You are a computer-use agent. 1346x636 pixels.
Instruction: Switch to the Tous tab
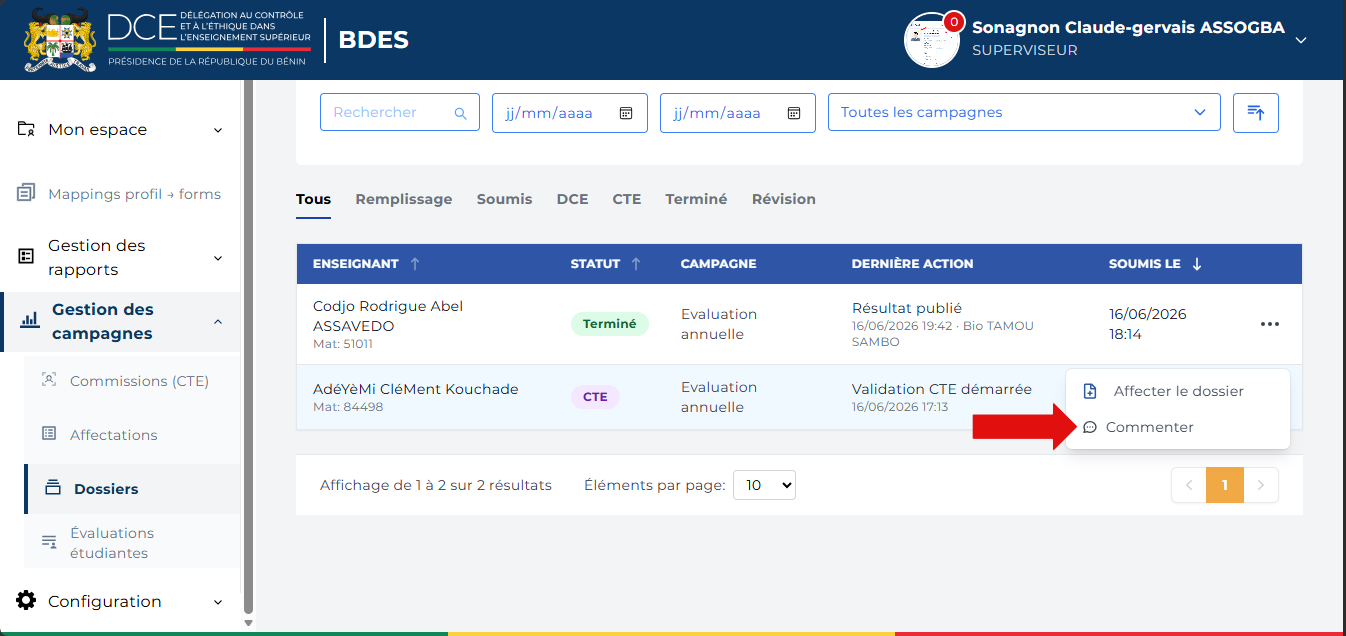point(313,199)
